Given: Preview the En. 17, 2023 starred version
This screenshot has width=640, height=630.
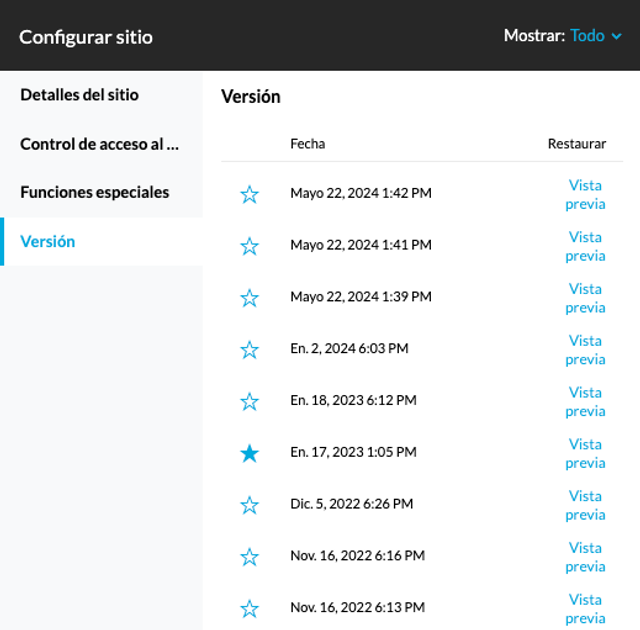Looking at the screenshot, I should [585, 454].
